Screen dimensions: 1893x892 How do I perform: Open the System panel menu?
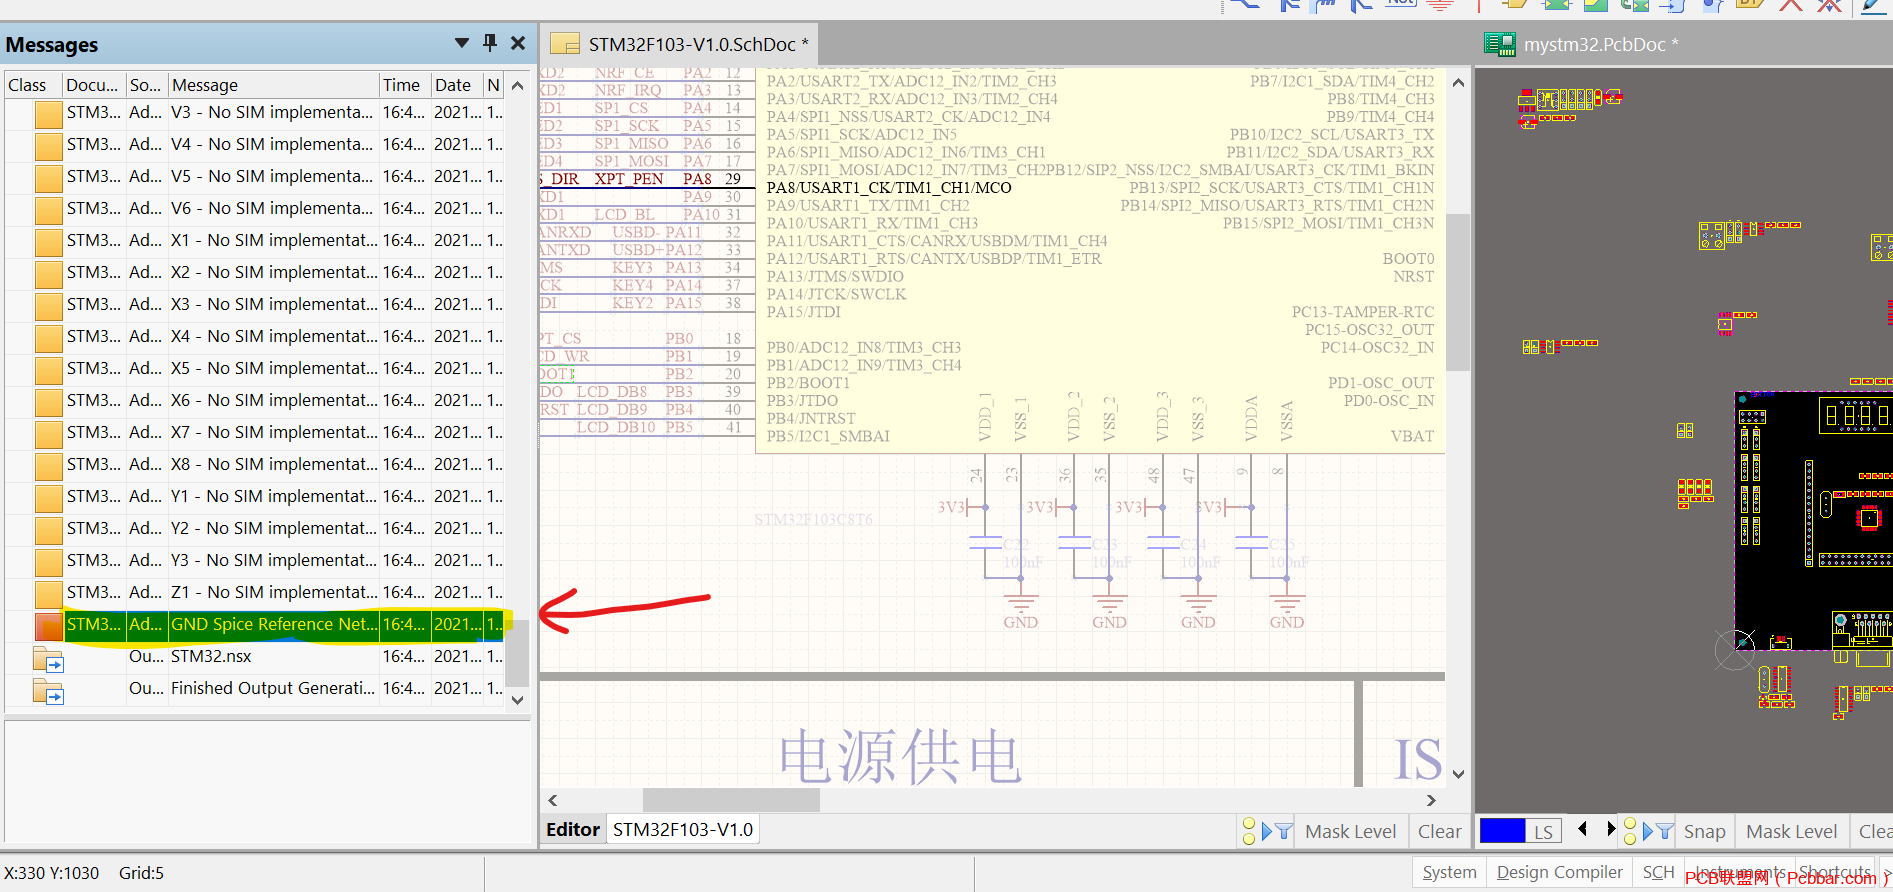pos(1449,872)
